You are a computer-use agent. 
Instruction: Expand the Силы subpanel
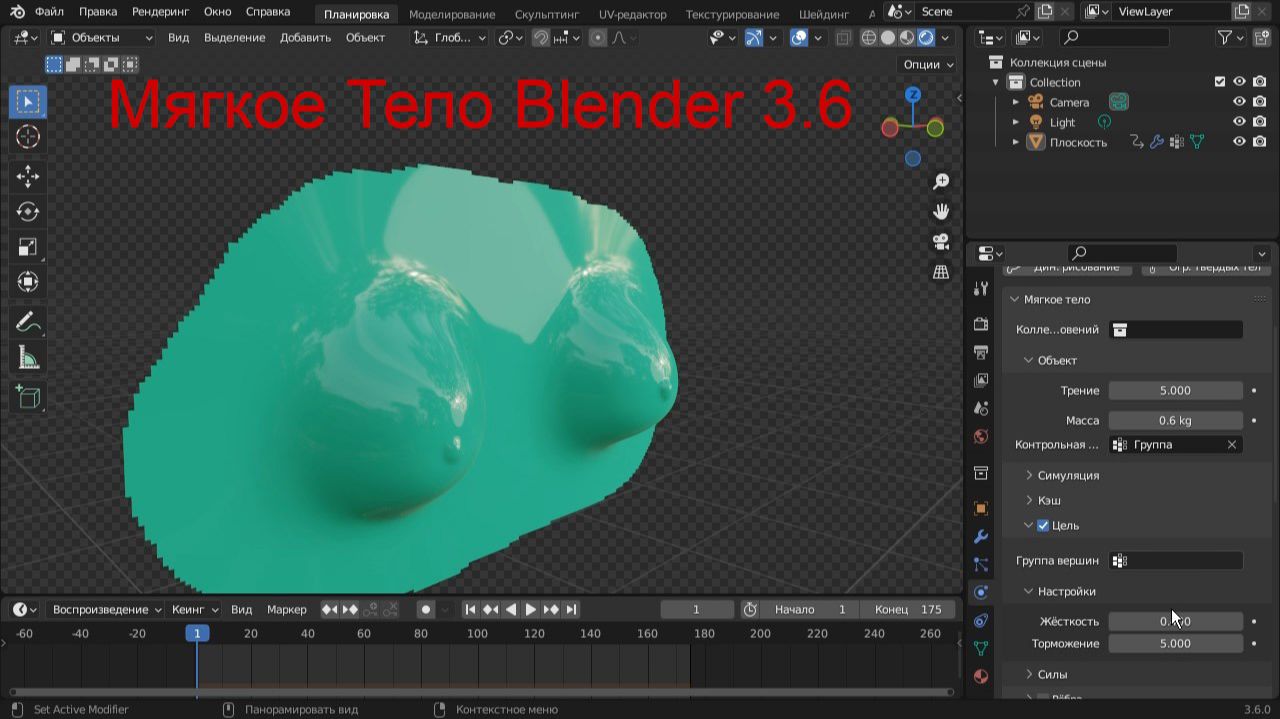(x=1029, y=674)
